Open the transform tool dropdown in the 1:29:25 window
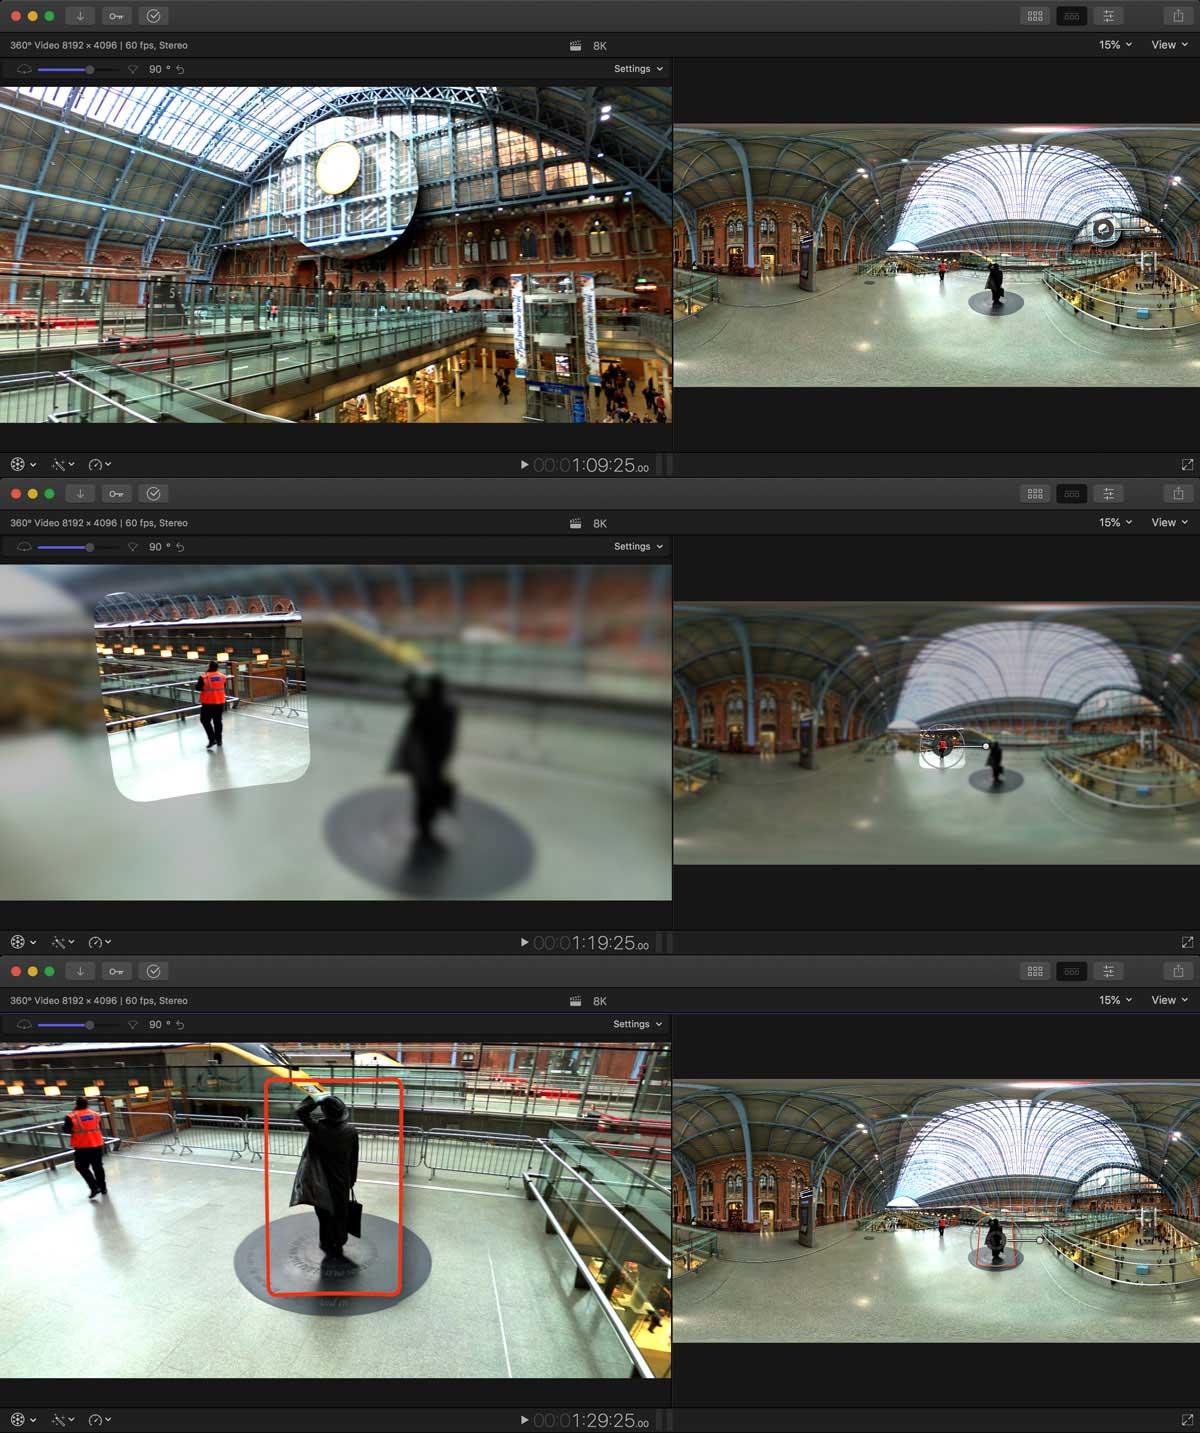The image size is (1200, 1433). pos(23,1420)
